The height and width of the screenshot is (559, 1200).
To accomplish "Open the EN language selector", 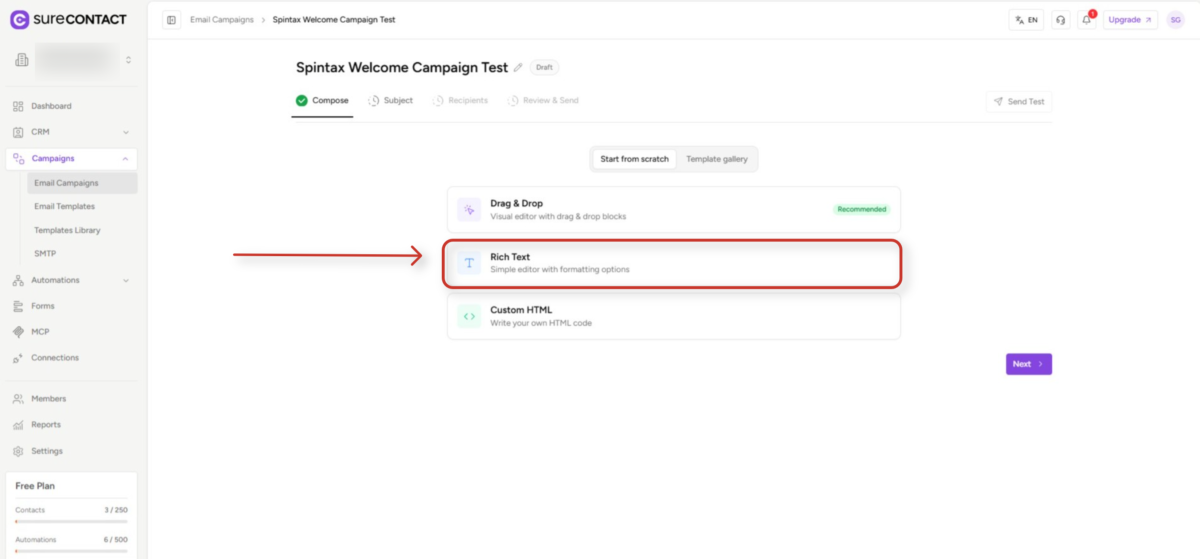I will pyautogui.click(x=1026, y=20).
